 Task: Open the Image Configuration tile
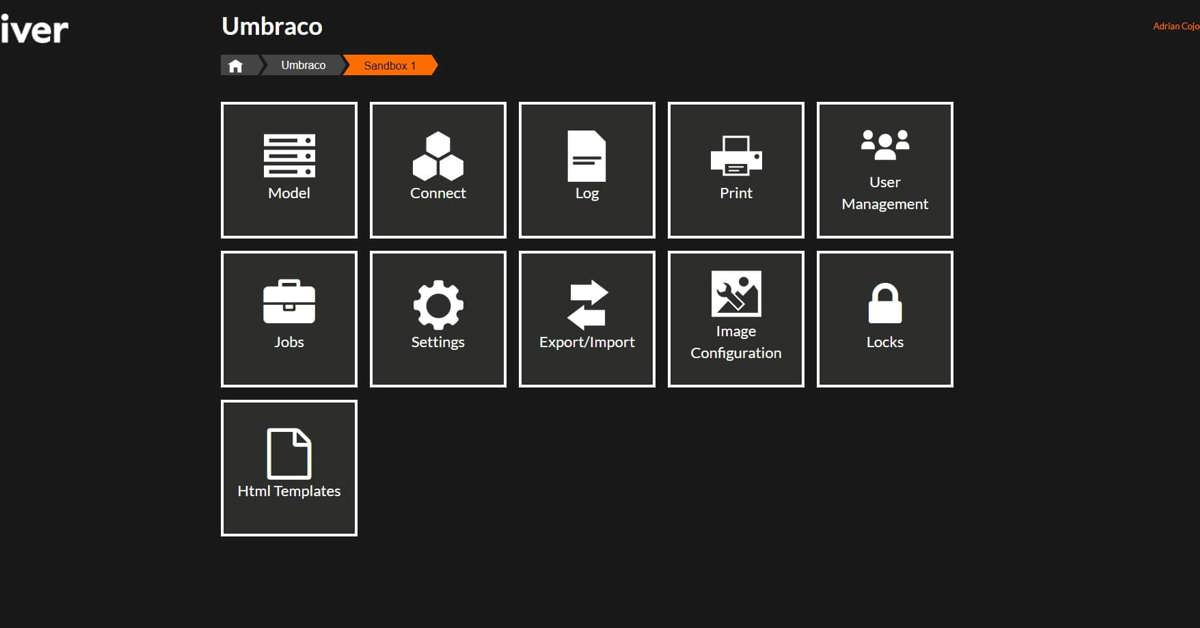[736, 319]
